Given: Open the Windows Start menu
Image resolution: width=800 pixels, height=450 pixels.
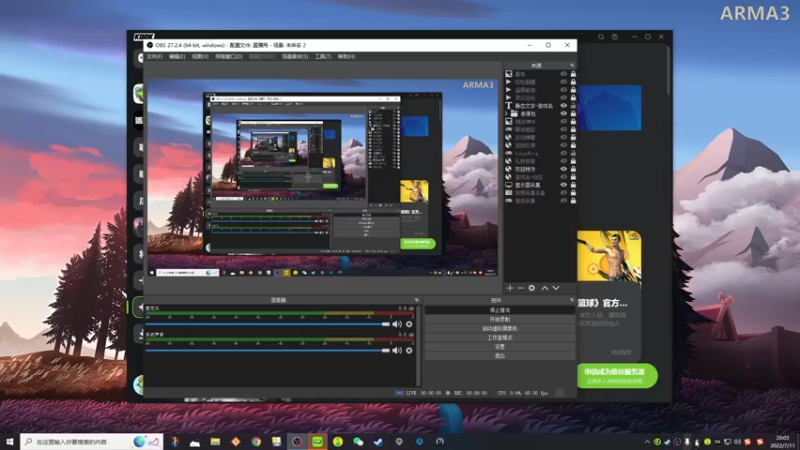Looking at the screenshot, I should (x=10, y=441).
